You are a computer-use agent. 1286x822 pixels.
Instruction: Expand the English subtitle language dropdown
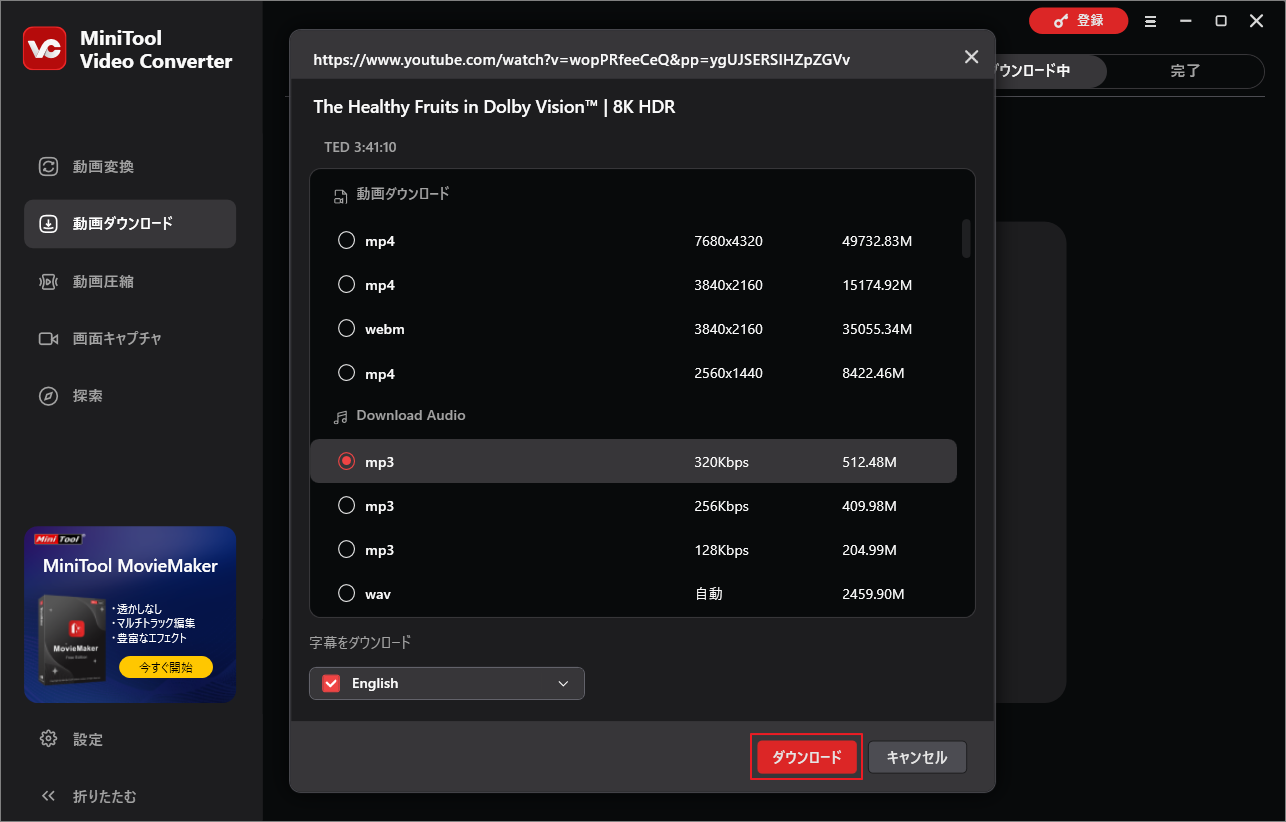pyautogui.click(x=563, y=684)
